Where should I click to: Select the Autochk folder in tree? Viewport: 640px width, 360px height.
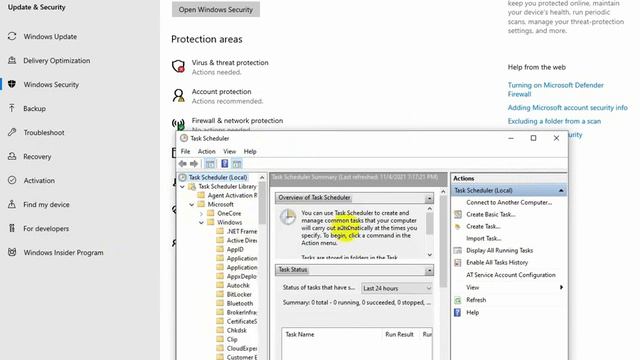click(238, 285)
